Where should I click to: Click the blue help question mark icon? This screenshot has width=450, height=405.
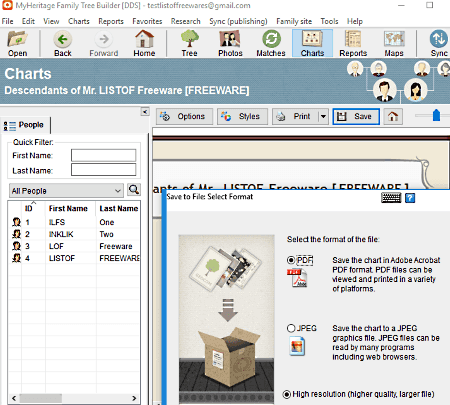pyautogui.click(x=410, y=198)
